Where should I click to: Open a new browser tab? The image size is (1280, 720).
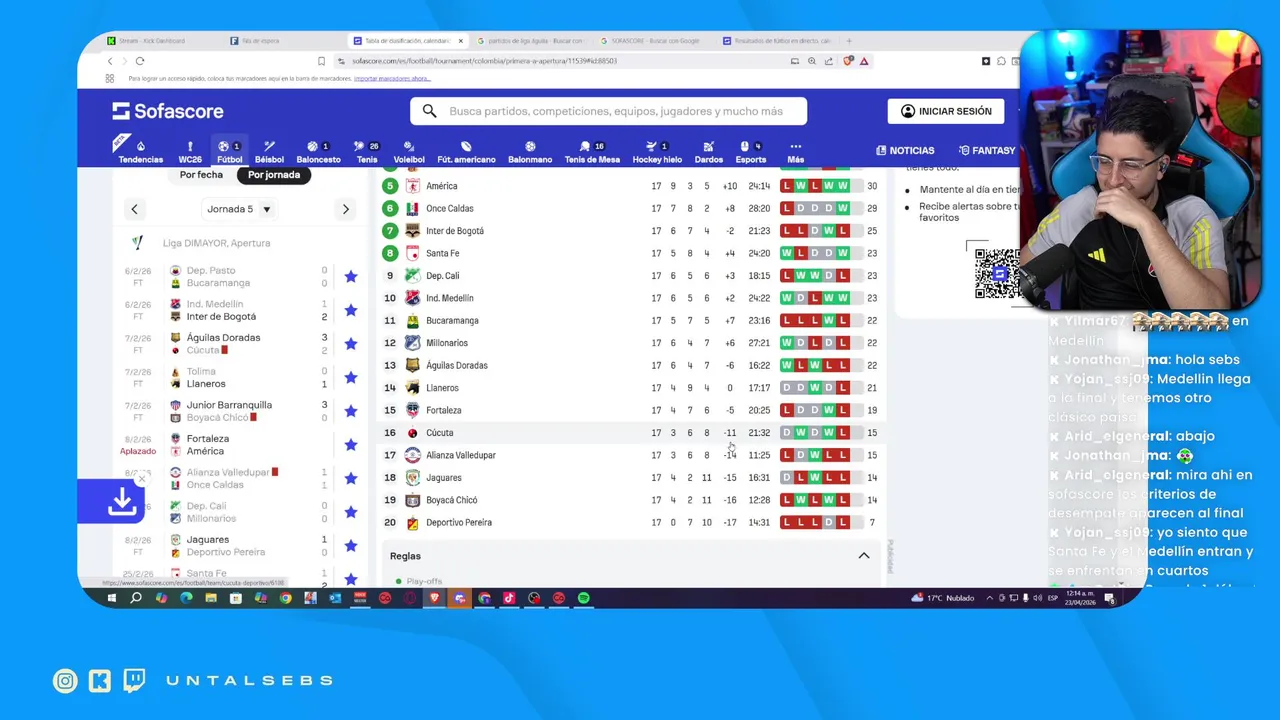pyautogui.click(x=849, y=41)
